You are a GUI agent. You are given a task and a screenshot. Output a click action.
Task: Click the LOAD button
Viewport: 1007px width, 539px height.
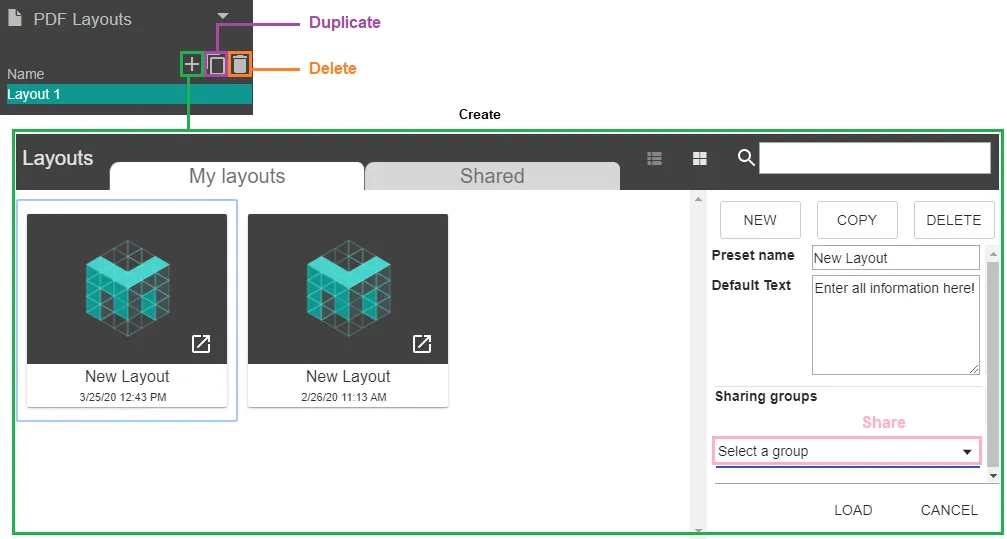click(x=853, y=510)
